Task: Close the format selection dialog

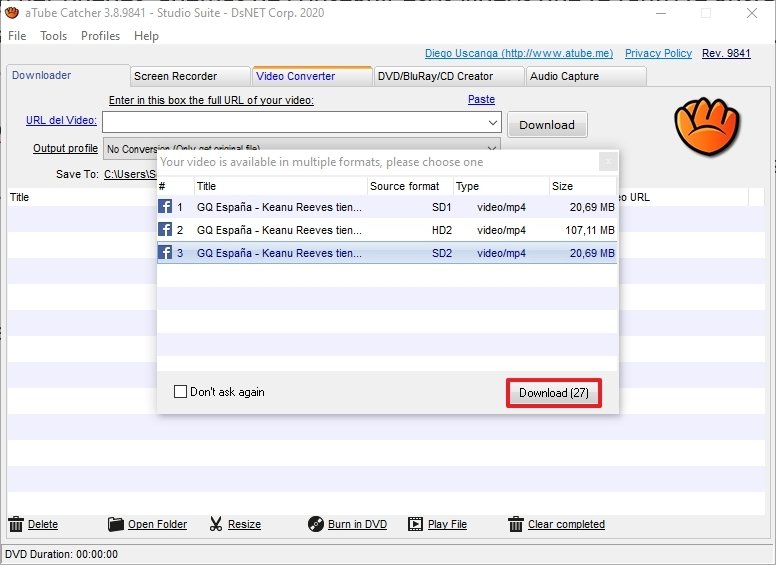Action: coord(608,161)
